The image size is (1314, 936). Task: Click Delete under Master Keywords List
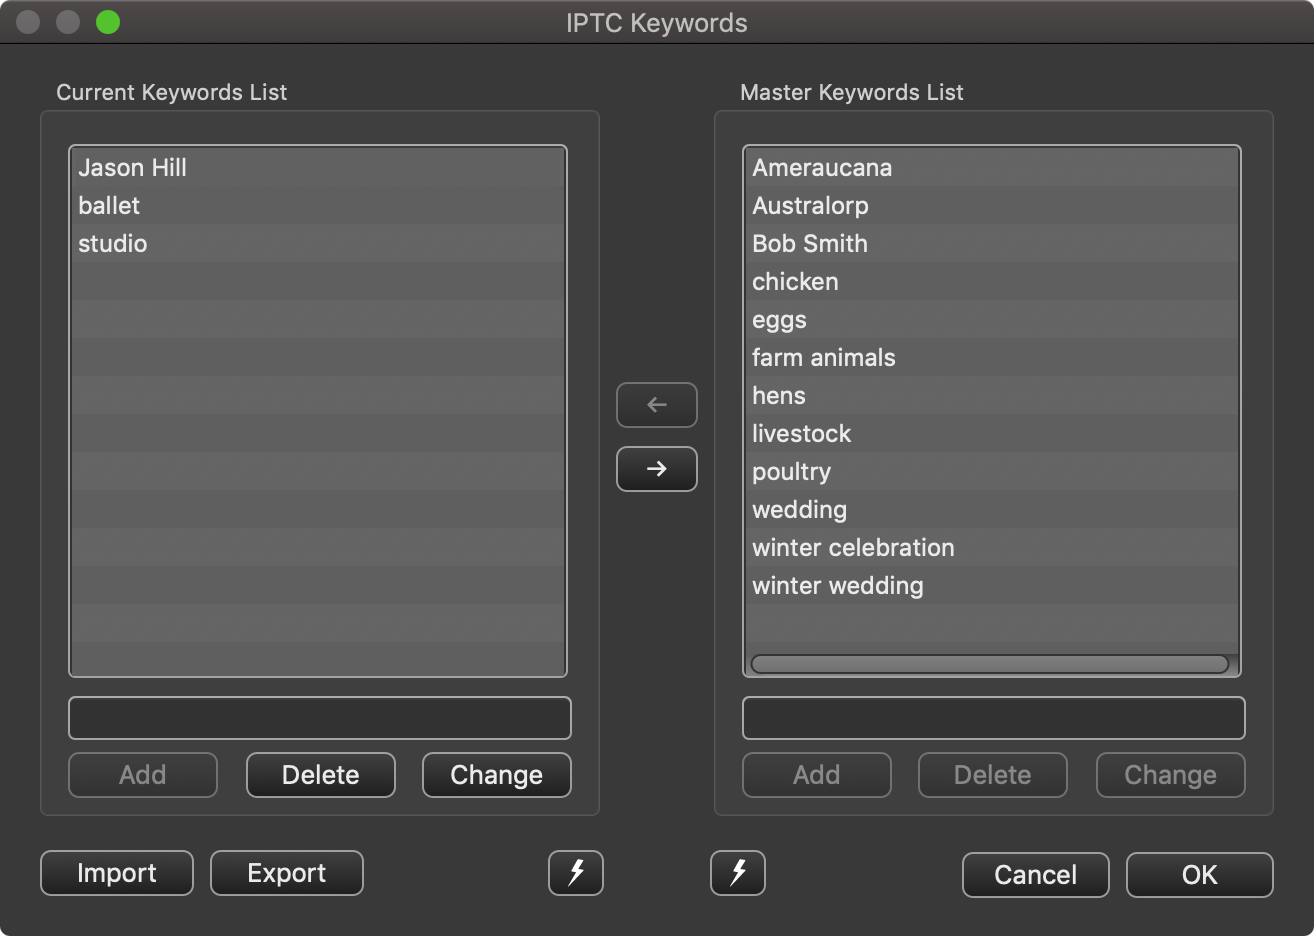click(993, 775)
